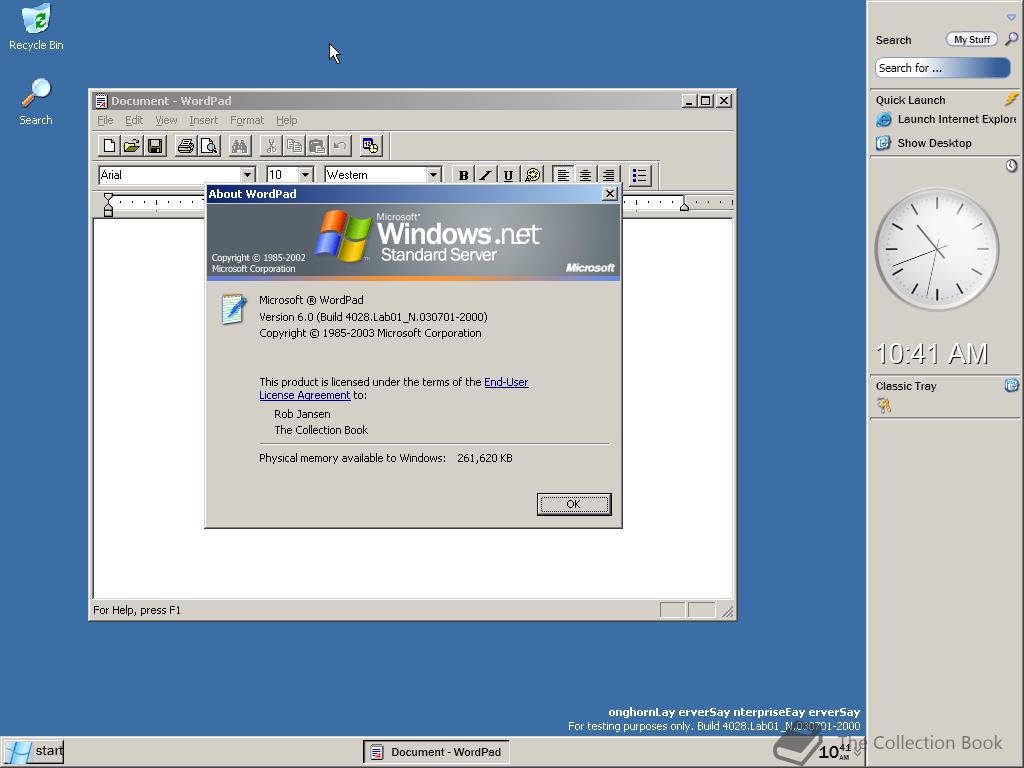1024x768 pixels.
Task: Click the 10:41 AM digital time text
Action: coord(931,354)
